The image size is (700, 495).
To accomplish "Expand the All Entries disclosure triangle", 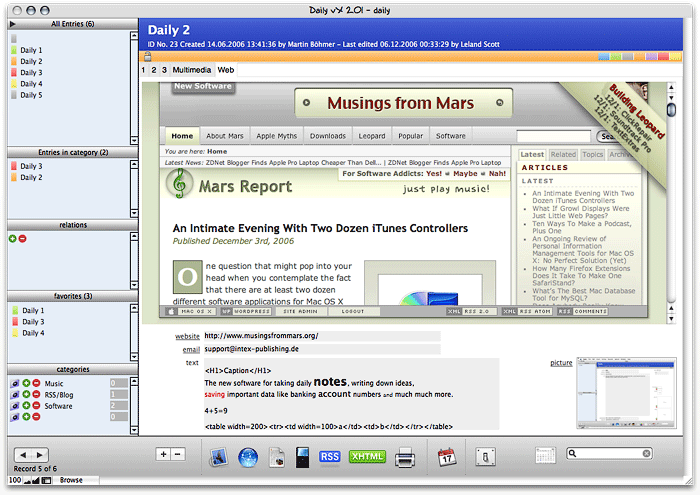I will pyautogui.click(x=12, y=24).
